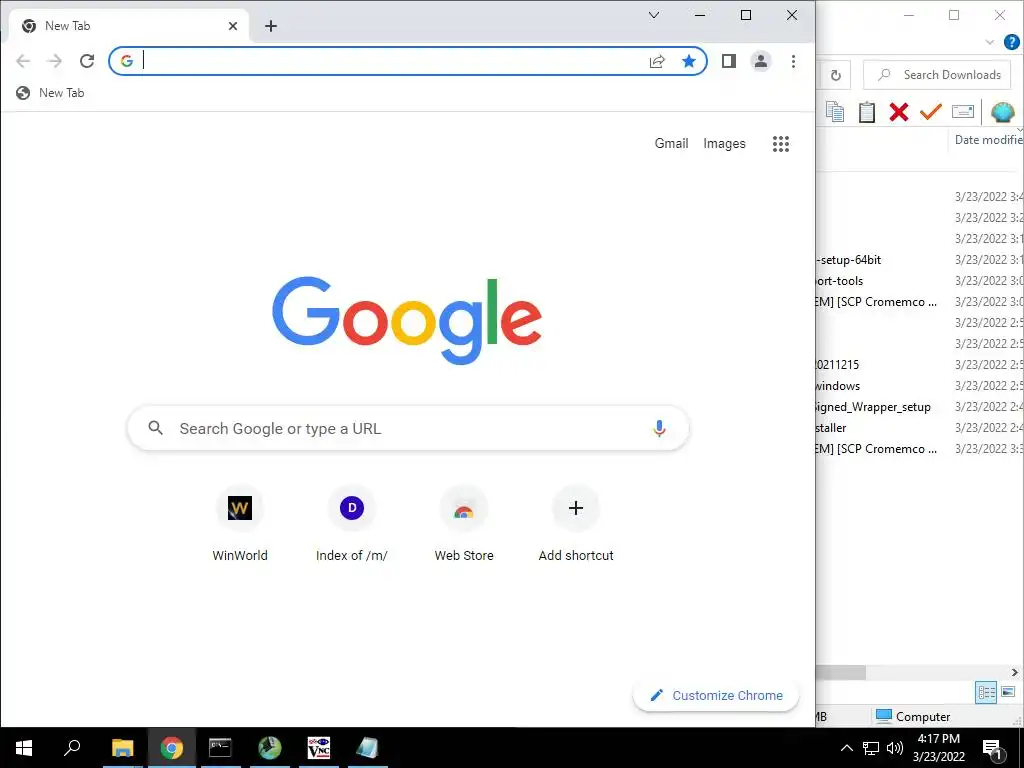Reload the page in Chrome
The width and height of the screenshot is (1024, 768).
[x=87, y=61]
